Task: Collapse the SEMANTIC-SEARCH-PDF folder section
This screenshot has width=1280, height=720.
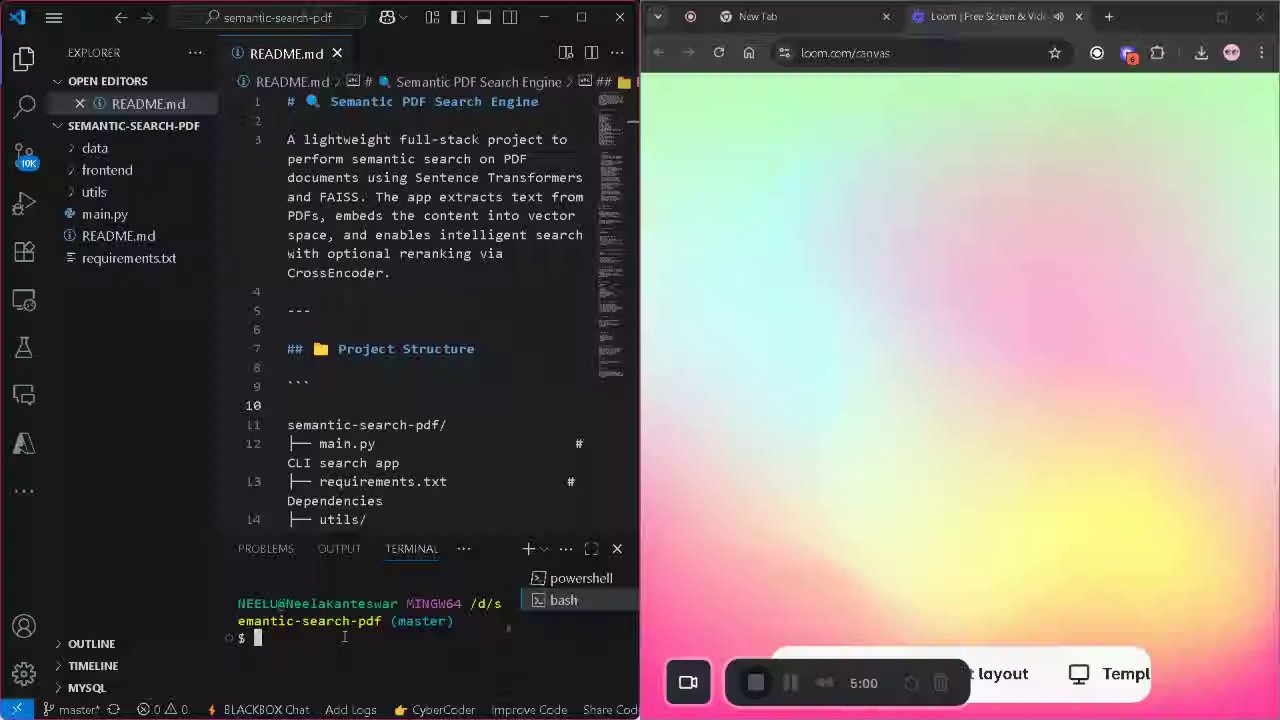Action: [x=133, y=126]
